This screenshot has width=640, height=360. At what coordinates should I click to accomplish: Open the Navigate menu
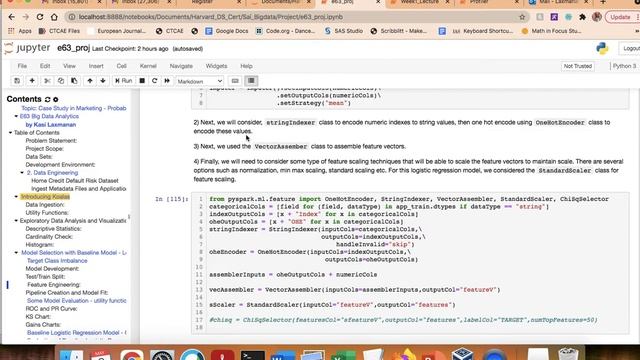pos(181,66)
